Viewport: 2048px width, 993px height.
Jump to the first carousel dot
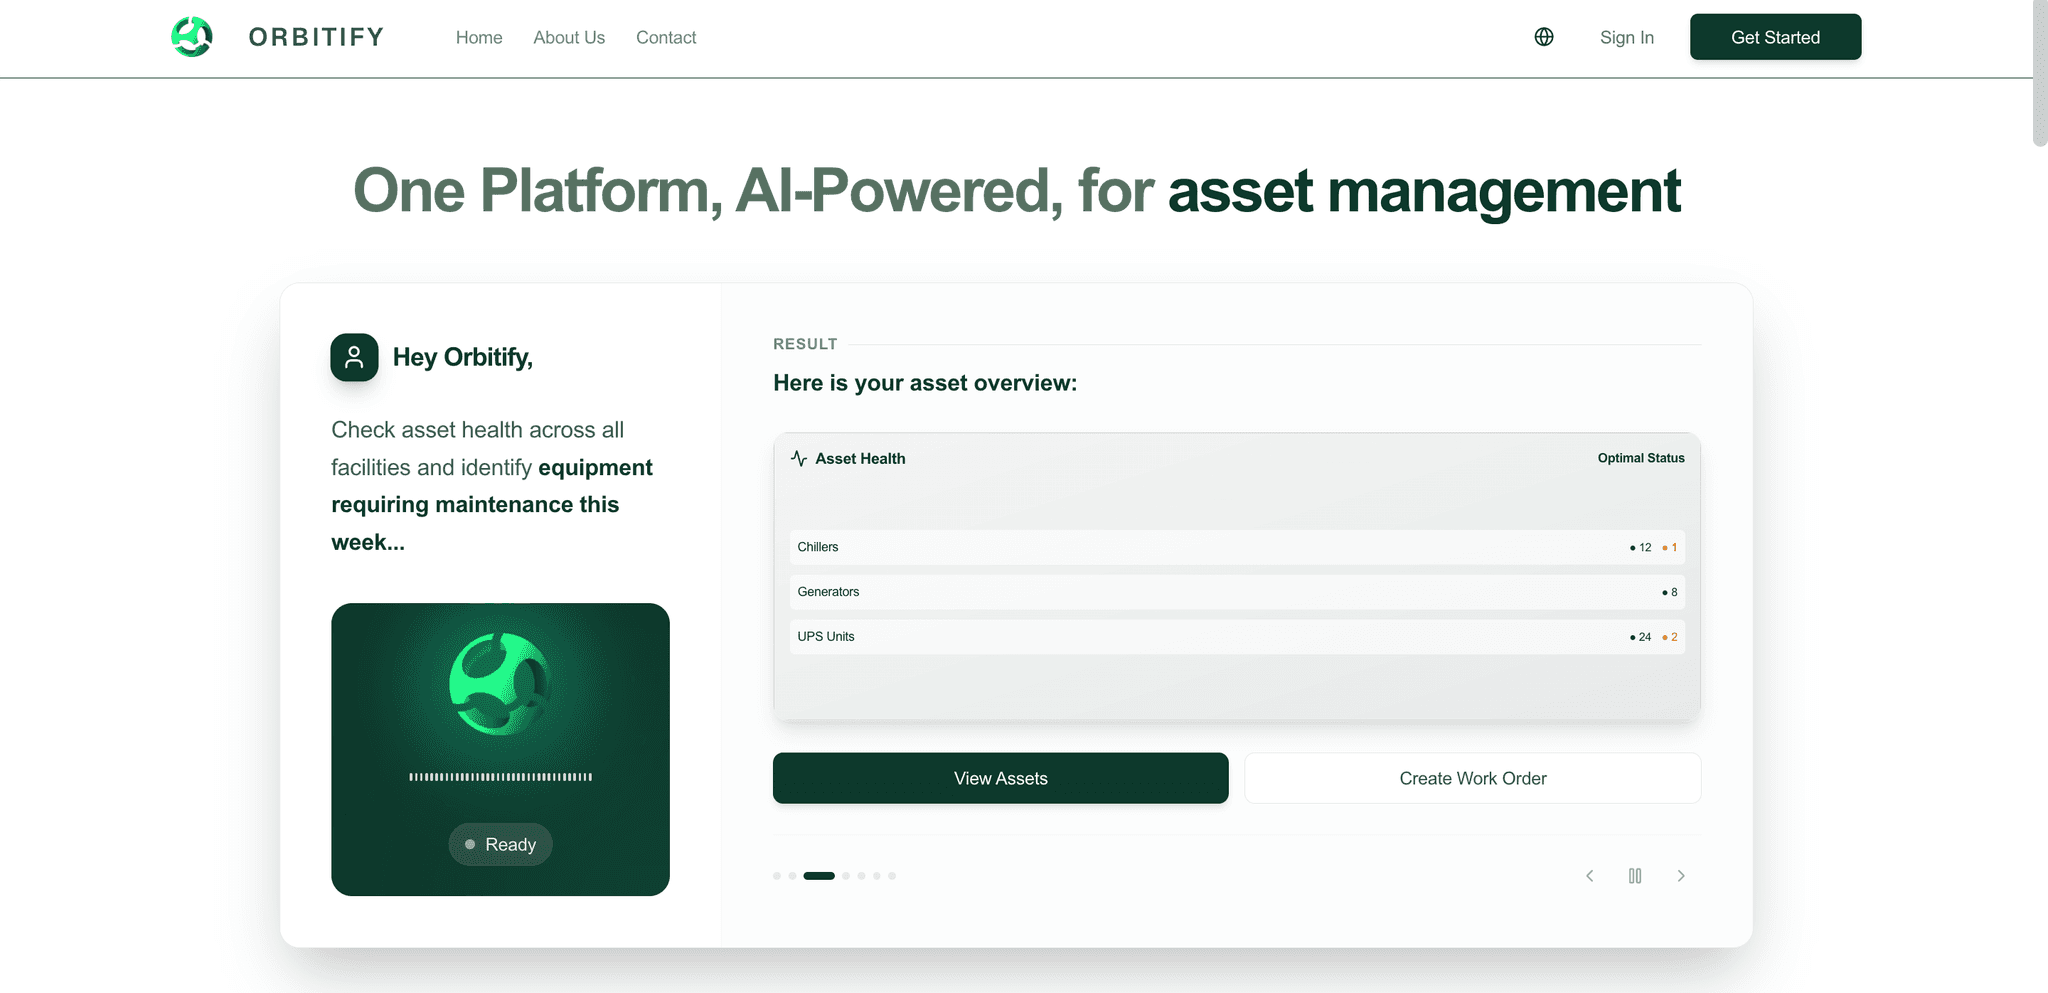tap(777, 876)
